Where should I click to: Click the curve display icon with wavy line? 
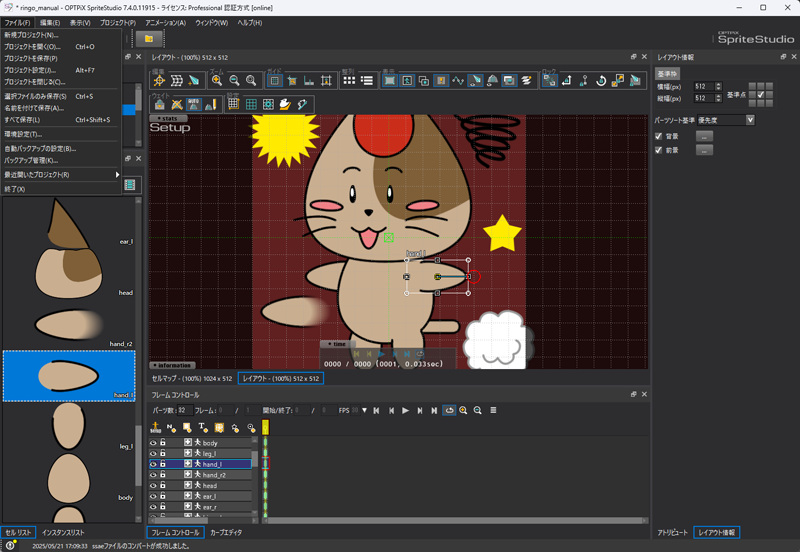(x=458, y=81)
